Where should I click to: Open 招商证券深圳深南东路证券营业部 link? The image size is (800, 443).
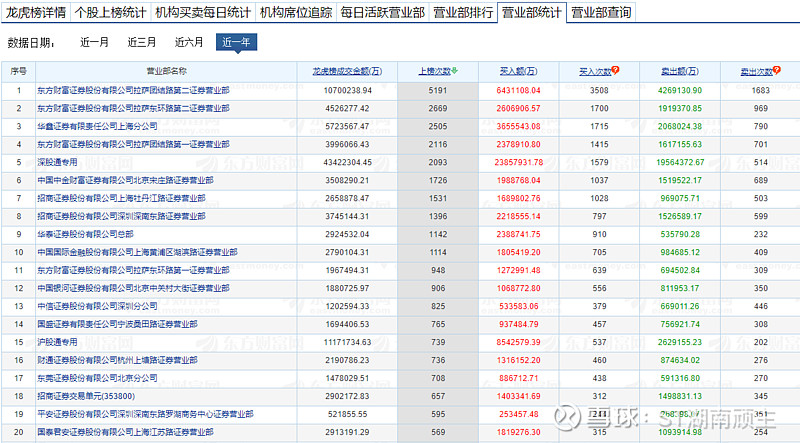[121, 216]
